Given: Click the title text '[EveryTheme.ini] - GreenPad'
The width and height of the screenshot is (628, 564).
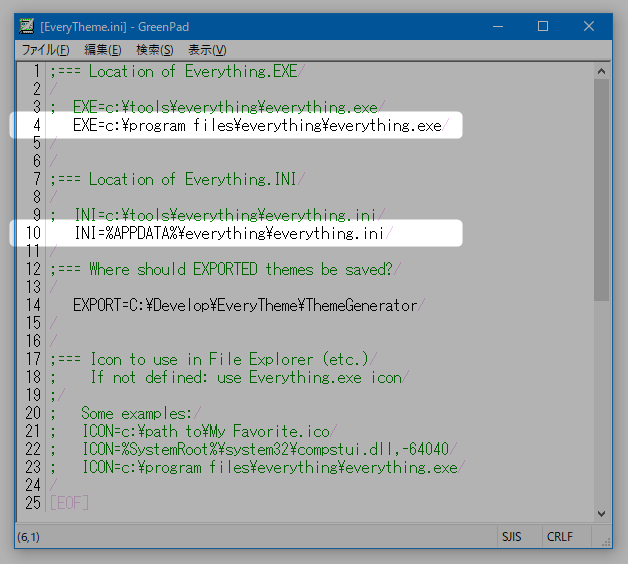Looking at the screenshot, I should tap(114, 27).
